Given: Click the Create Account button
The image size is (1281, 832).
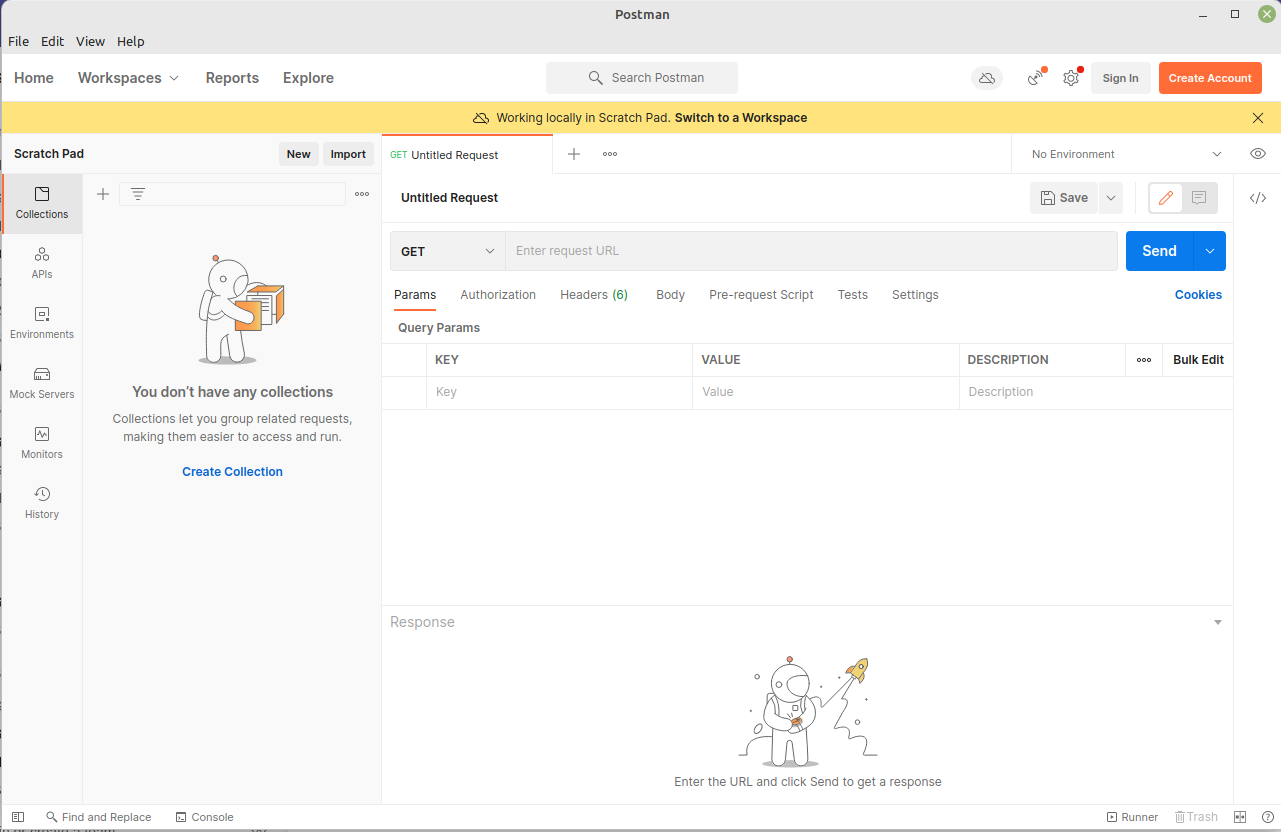Looking at the screenshot, I should 1210,78.
